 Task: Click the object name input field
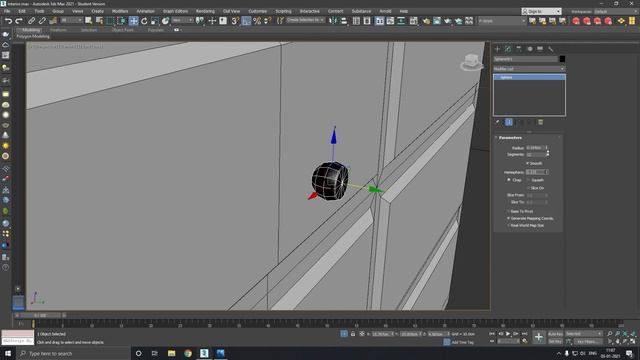point(525,59)
